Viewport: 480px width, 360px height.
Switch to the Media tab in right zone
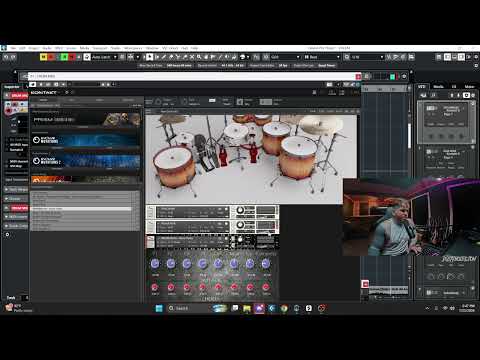[438, 86]
